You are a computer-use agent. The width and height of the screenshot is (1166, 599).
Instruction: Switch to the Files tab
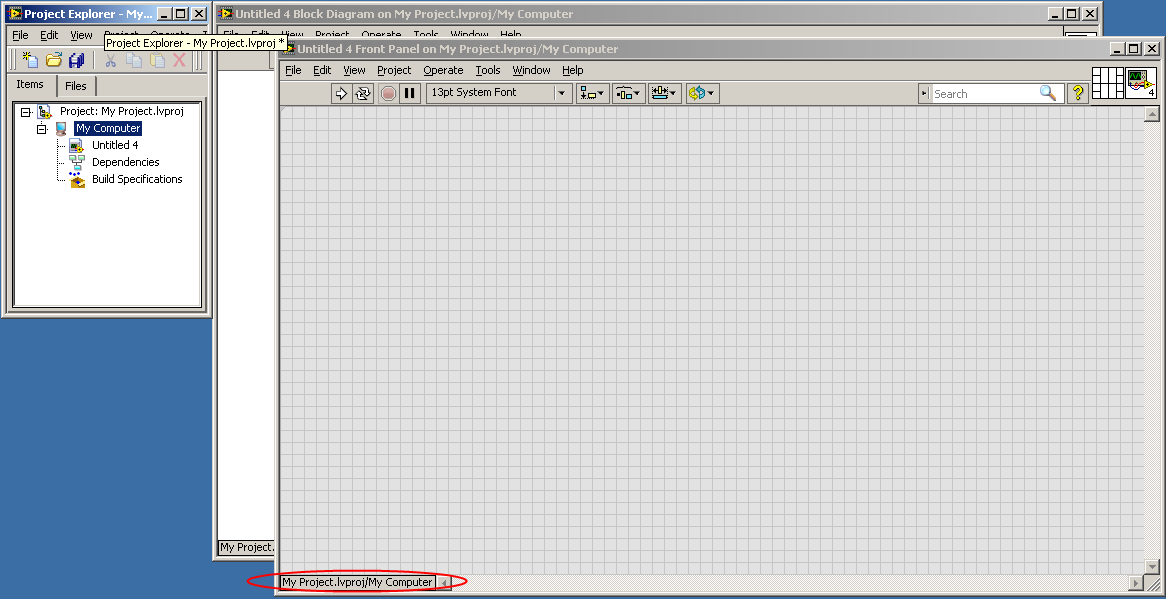76,86
